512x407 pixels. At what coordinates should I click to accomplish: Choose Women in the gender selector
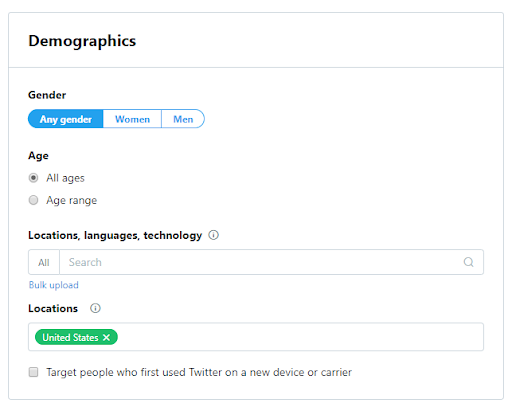click(x=132, y=119)
